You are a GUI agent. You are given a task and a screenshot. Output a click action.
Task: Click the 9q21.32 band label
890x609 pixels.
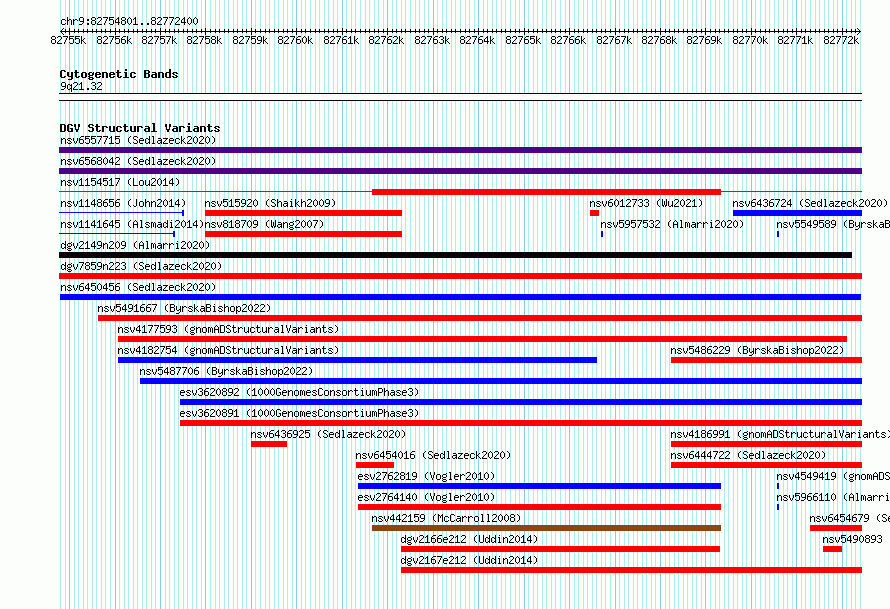(81, 86)
